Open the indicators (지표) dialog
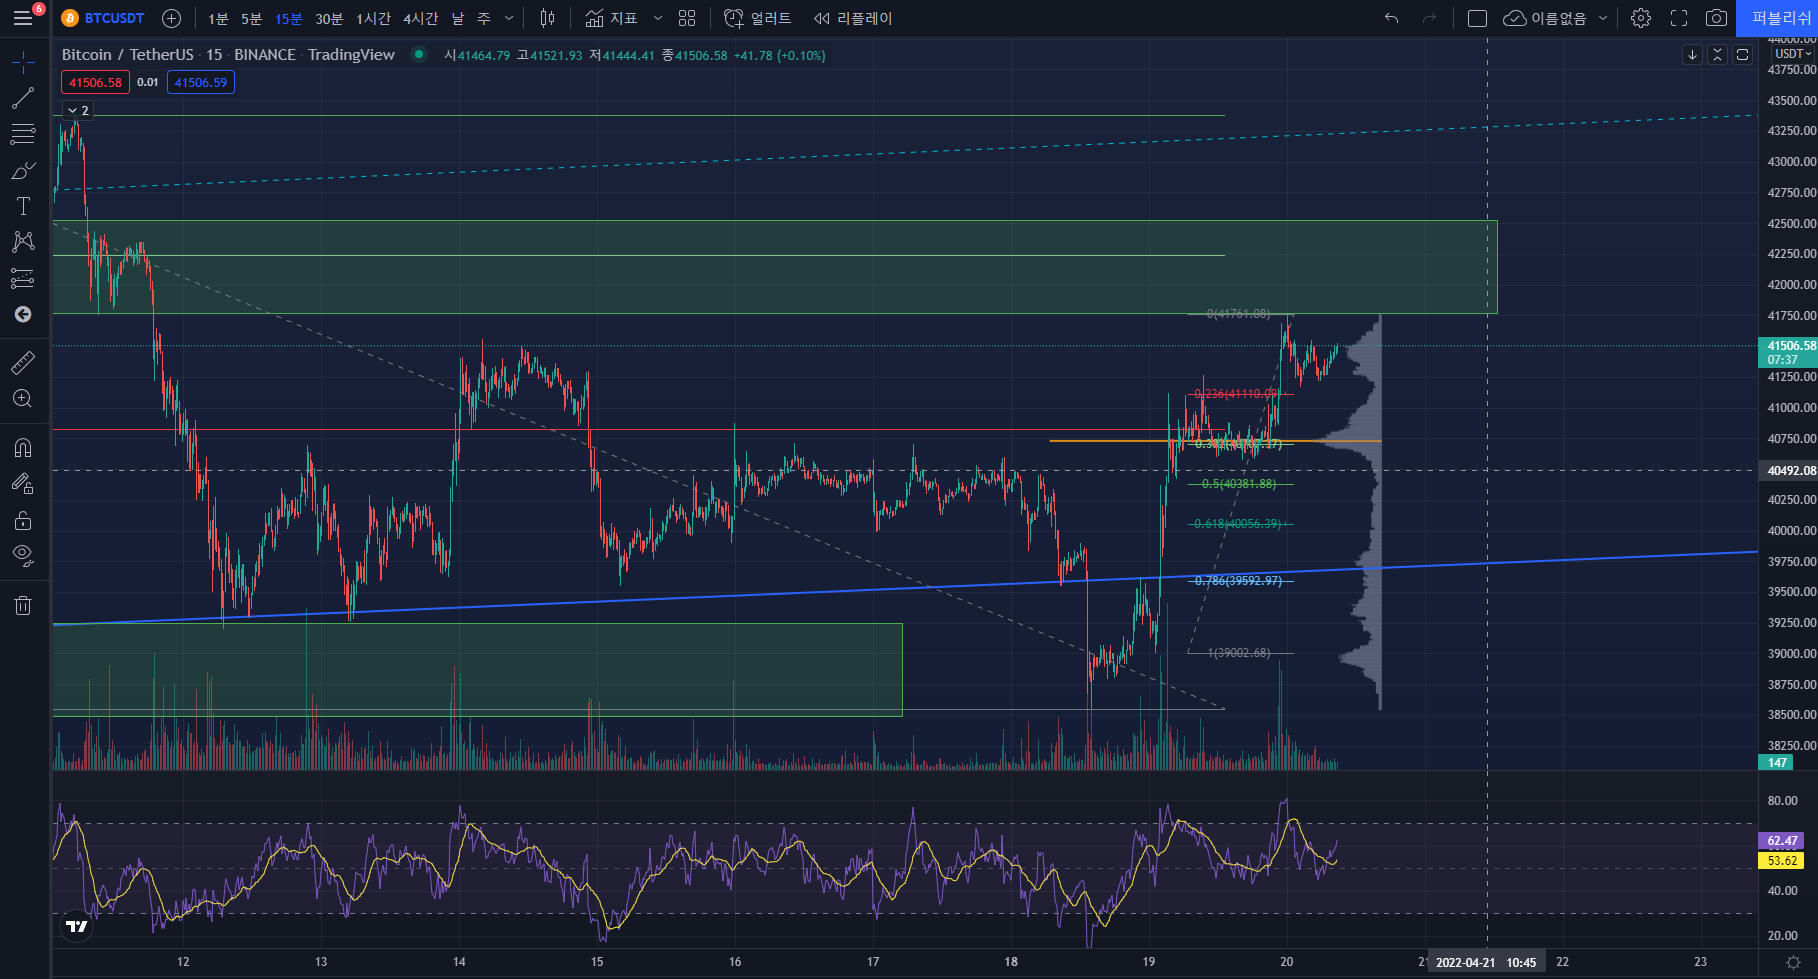 [x=611, y=18]
